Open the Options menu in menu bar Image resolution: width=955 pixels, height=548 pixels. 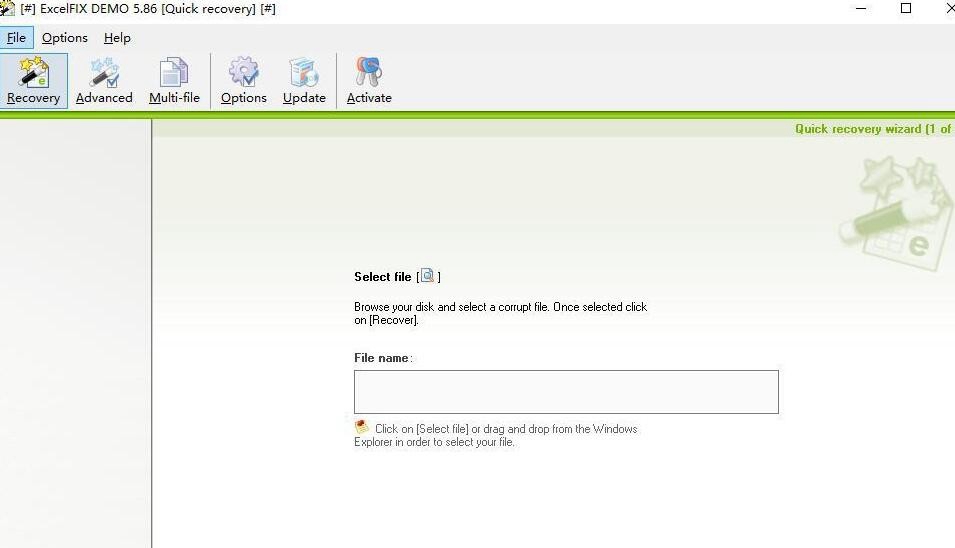tap(65, 38)
